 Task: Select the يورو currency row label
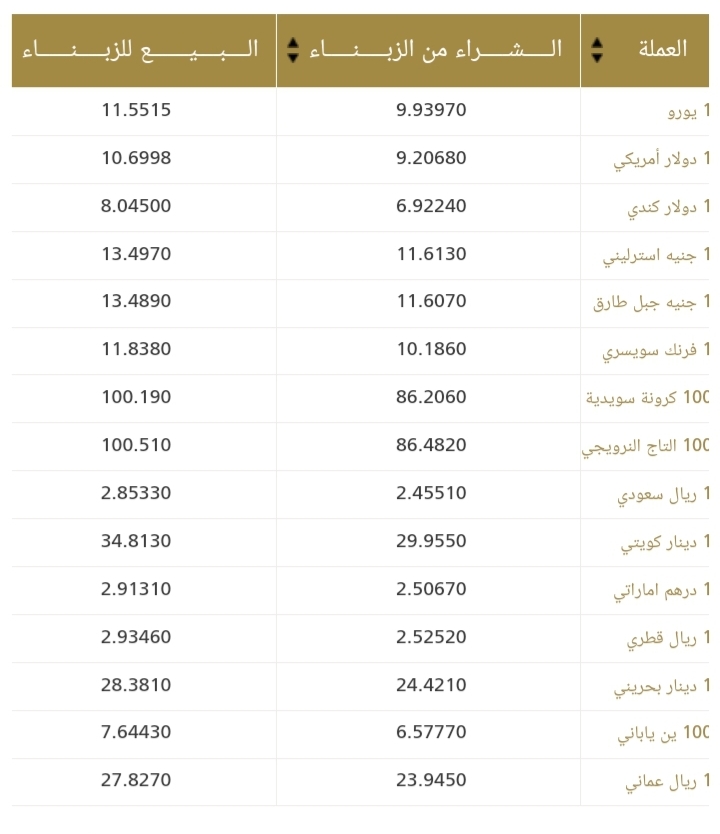[x=687, y=111]
